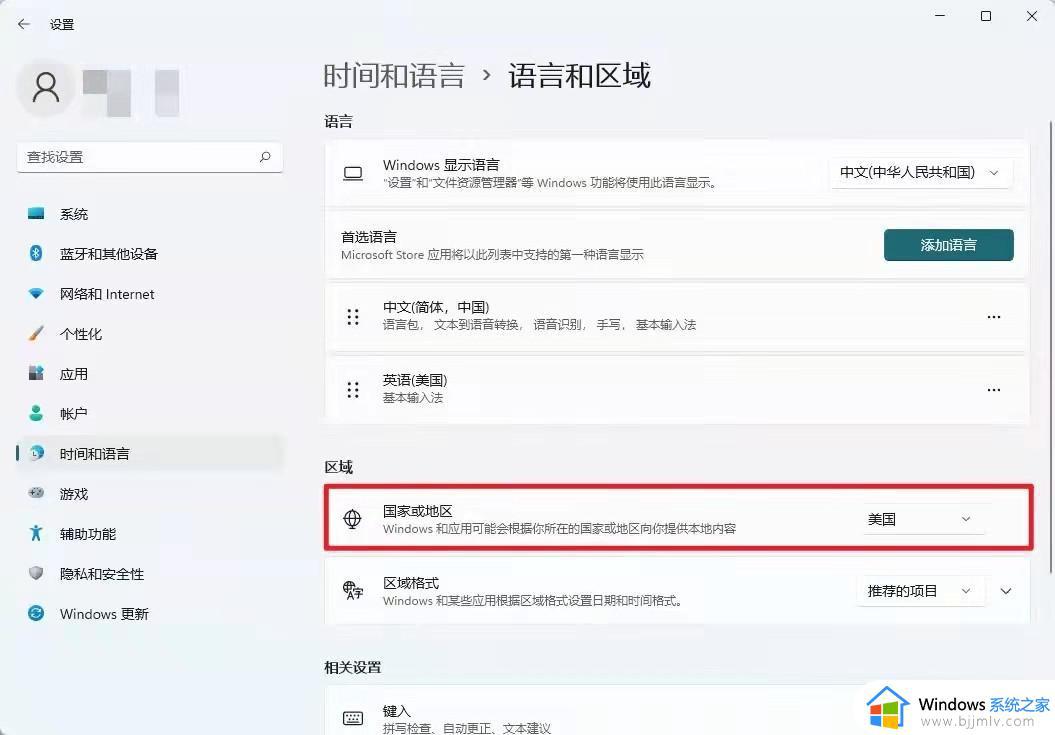The height and width of the screenshot is (735, 1055).
Task: Open more options for 英语(美国)
Action: pyautogui.click(x=994, y=389)
